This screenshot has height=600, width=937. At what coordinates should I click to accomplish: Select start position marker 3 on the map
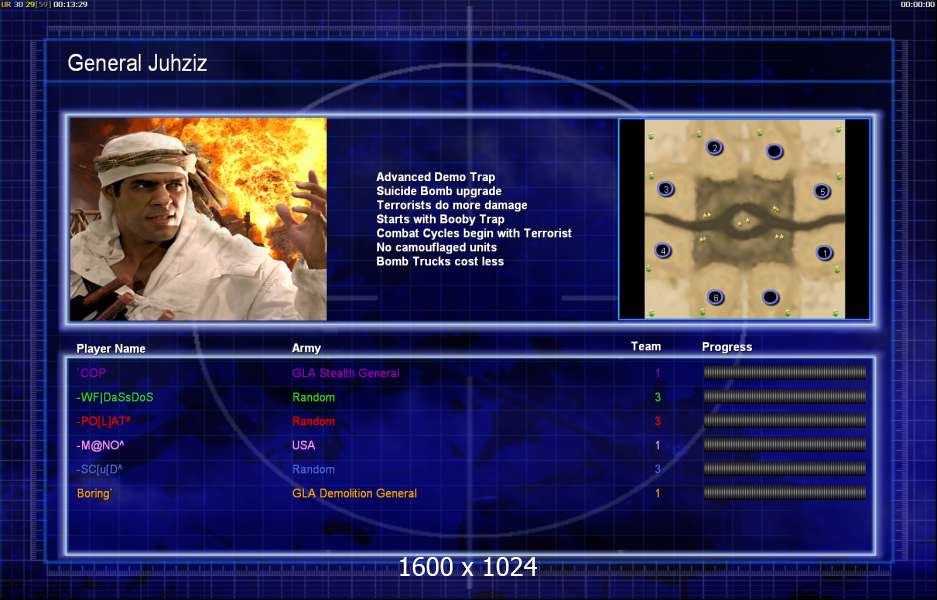pyautogui.click(x=665, y=189)
